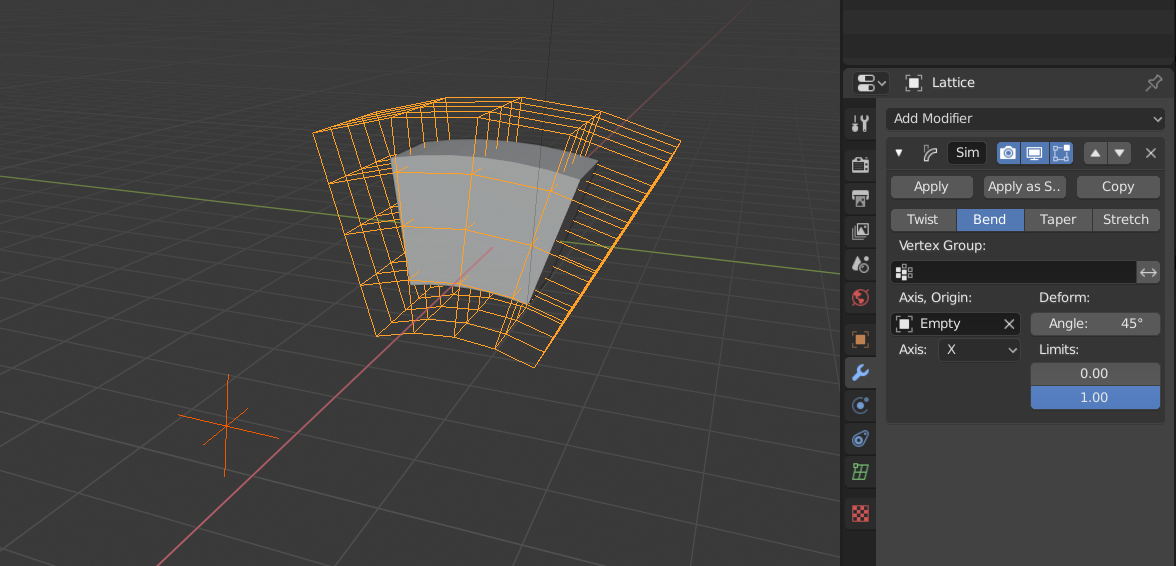This screenshot has width=1176, height=566.
Task: Toggle modifier display in viewport
Action: [1035, 153]
